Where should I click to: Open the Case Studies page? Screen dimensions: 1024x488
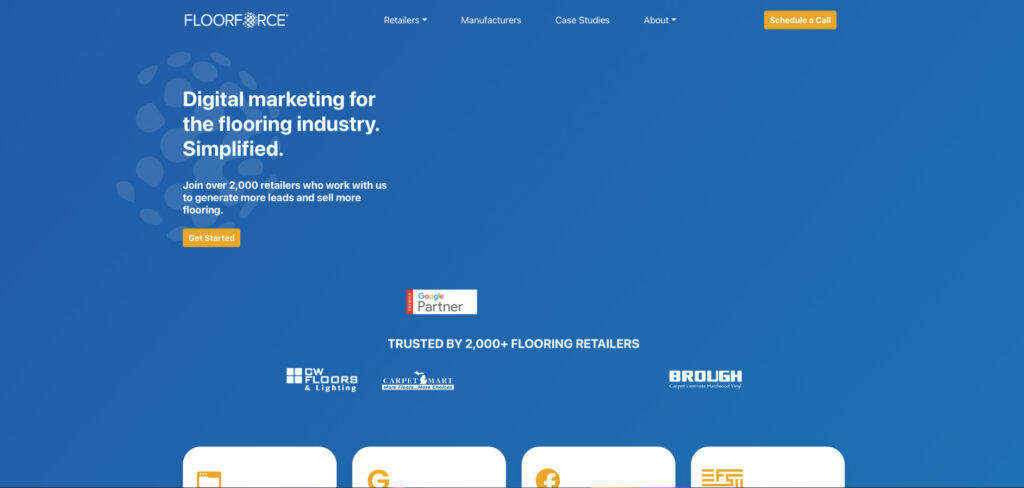(x=583, y=20)
